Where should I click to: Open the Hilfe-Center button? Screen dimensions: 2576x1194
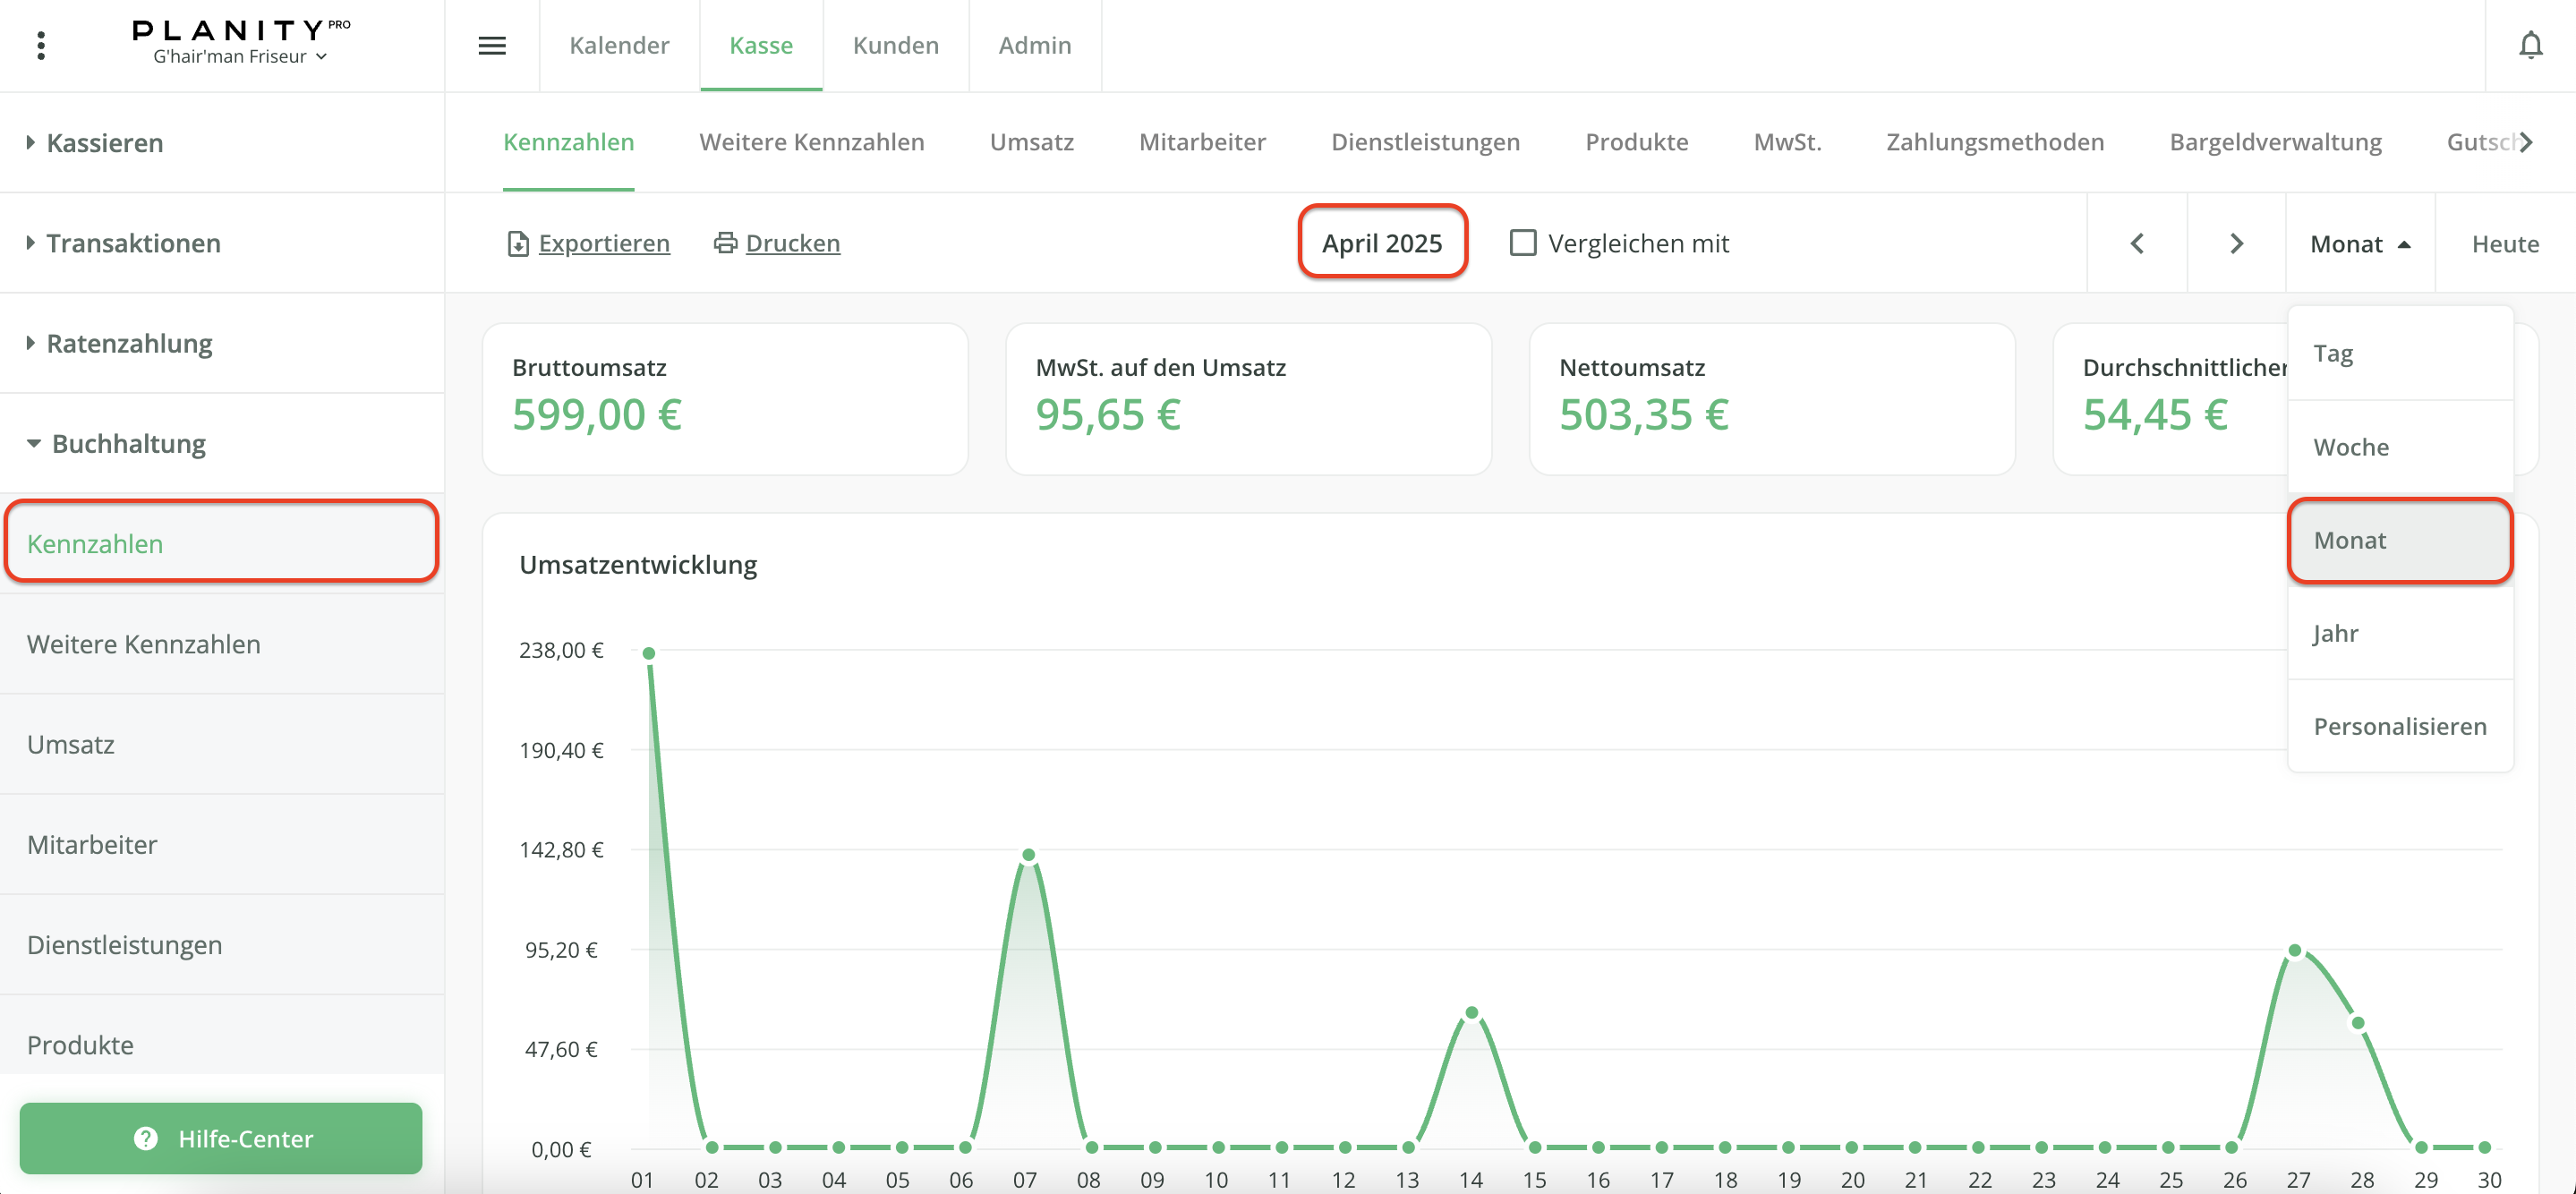point(221,1138)
